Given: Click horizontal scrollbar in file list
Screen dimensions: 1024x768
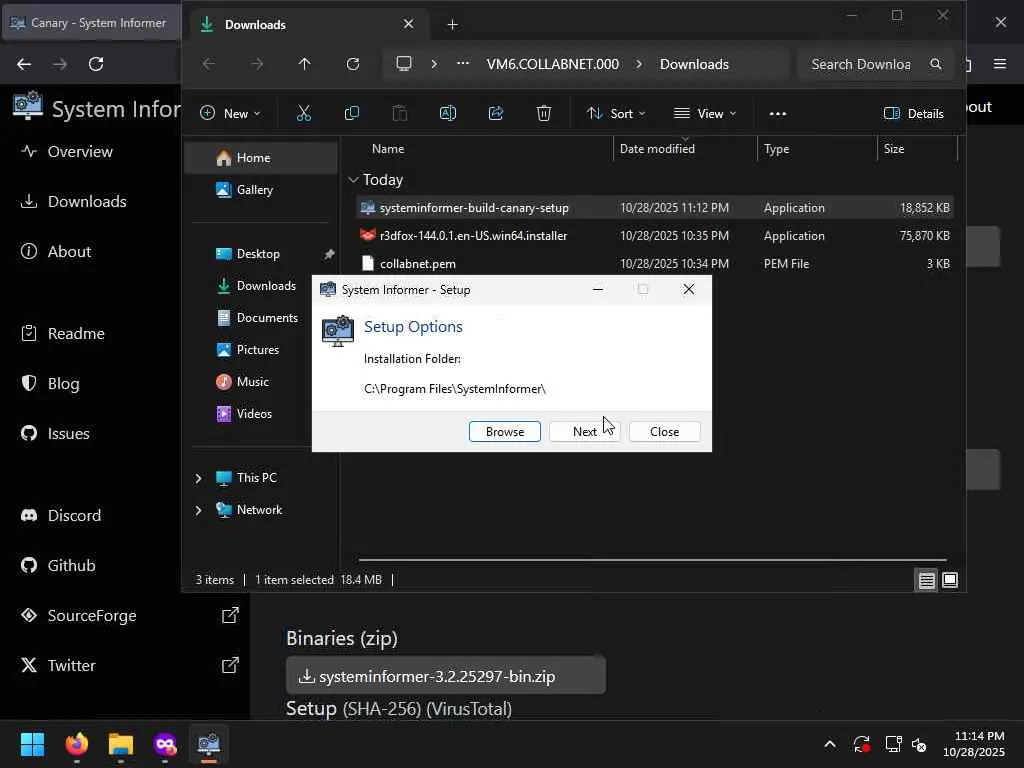Looking at the screenshot, I should tap(652, 560).
